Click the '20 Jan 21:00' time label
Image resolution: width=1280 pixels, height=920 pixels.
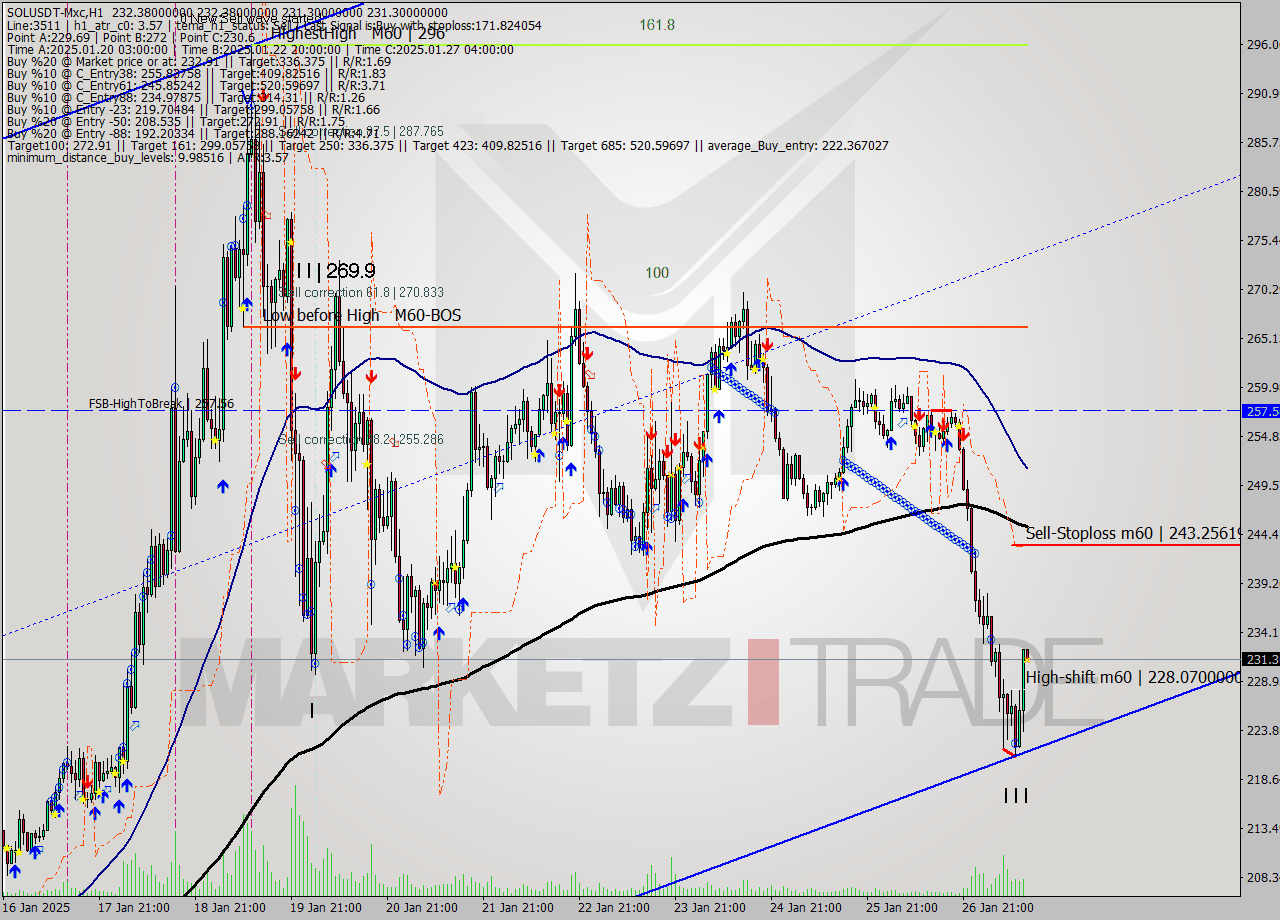[x=423, y=908]
